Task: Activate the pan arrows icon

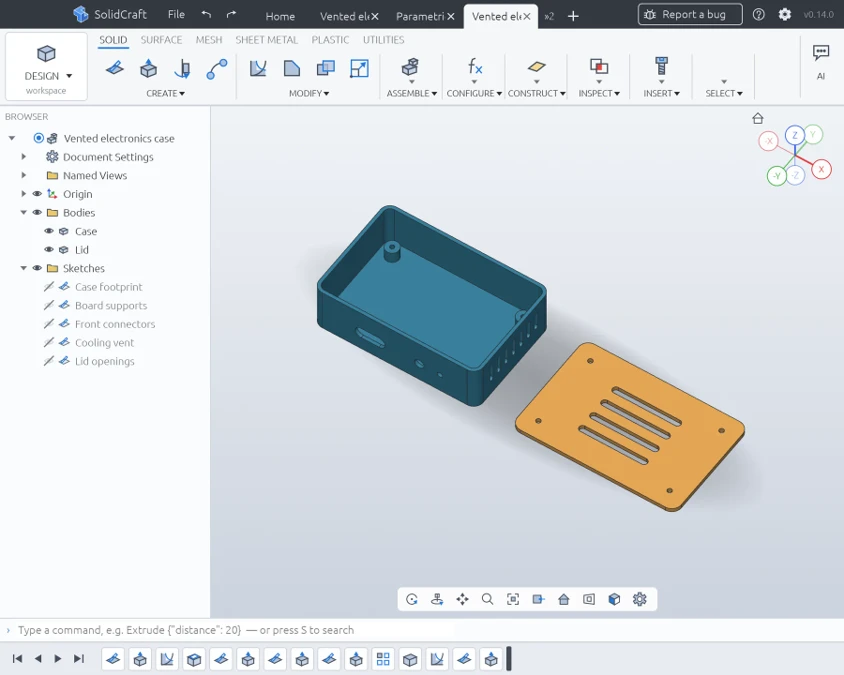Action: 462,599
